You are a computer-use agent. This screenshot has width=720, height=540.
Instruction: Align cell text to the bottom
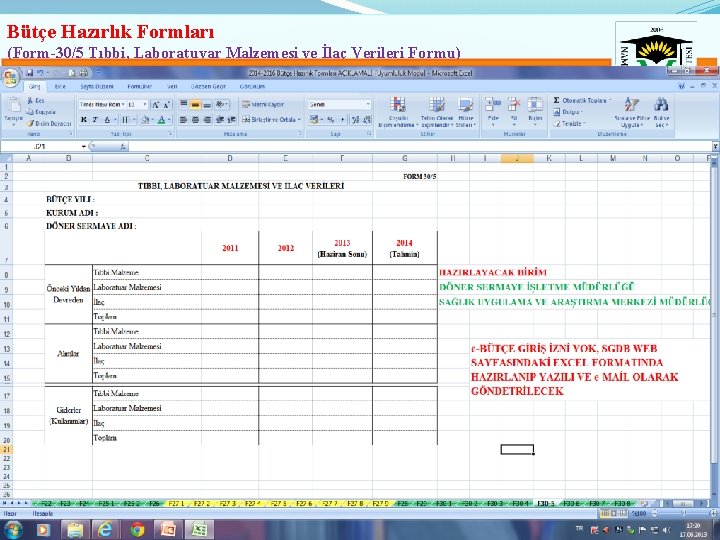[x=207, y=105]
